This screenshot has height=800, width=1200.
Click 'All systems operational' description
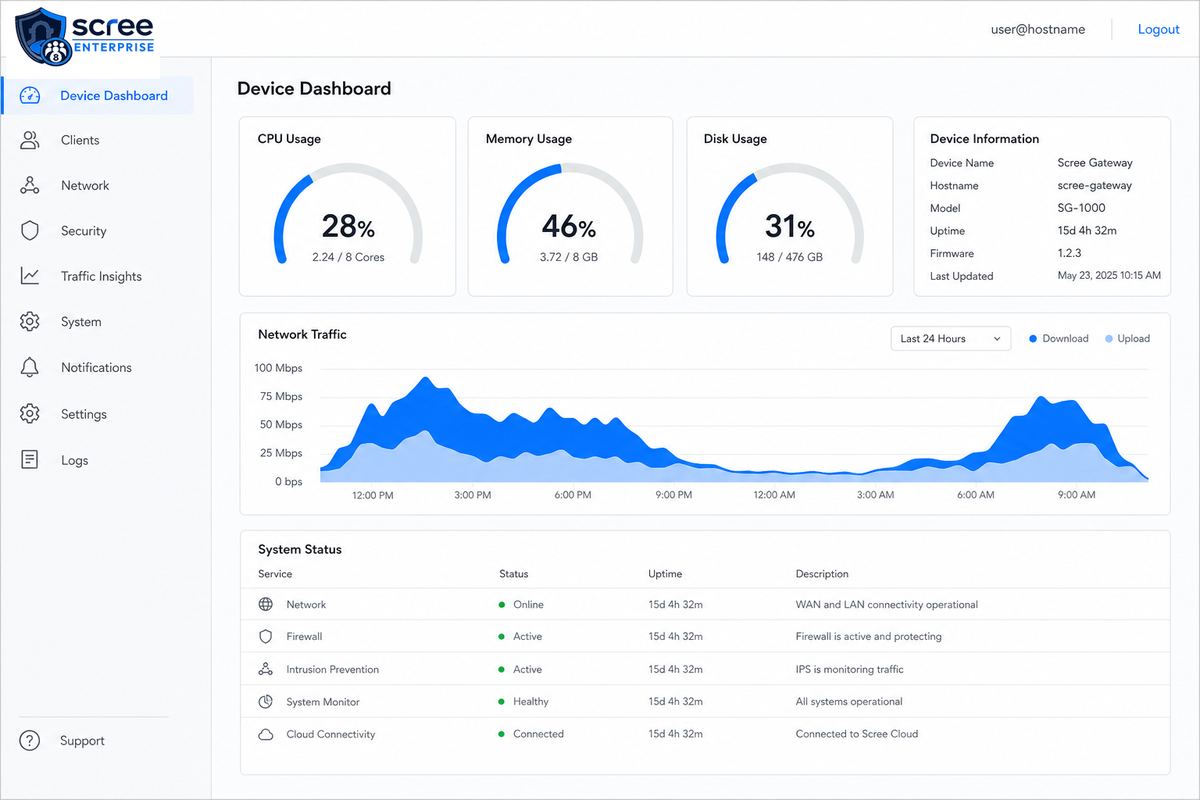[849, 702]
